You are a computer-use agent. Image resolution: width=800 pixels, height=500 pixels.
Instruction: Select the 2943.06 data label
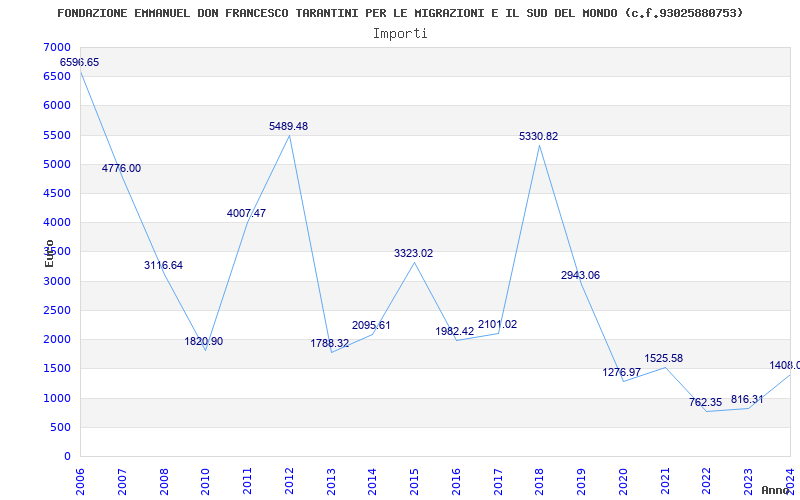pyautogui.click(x=581, y=276)
